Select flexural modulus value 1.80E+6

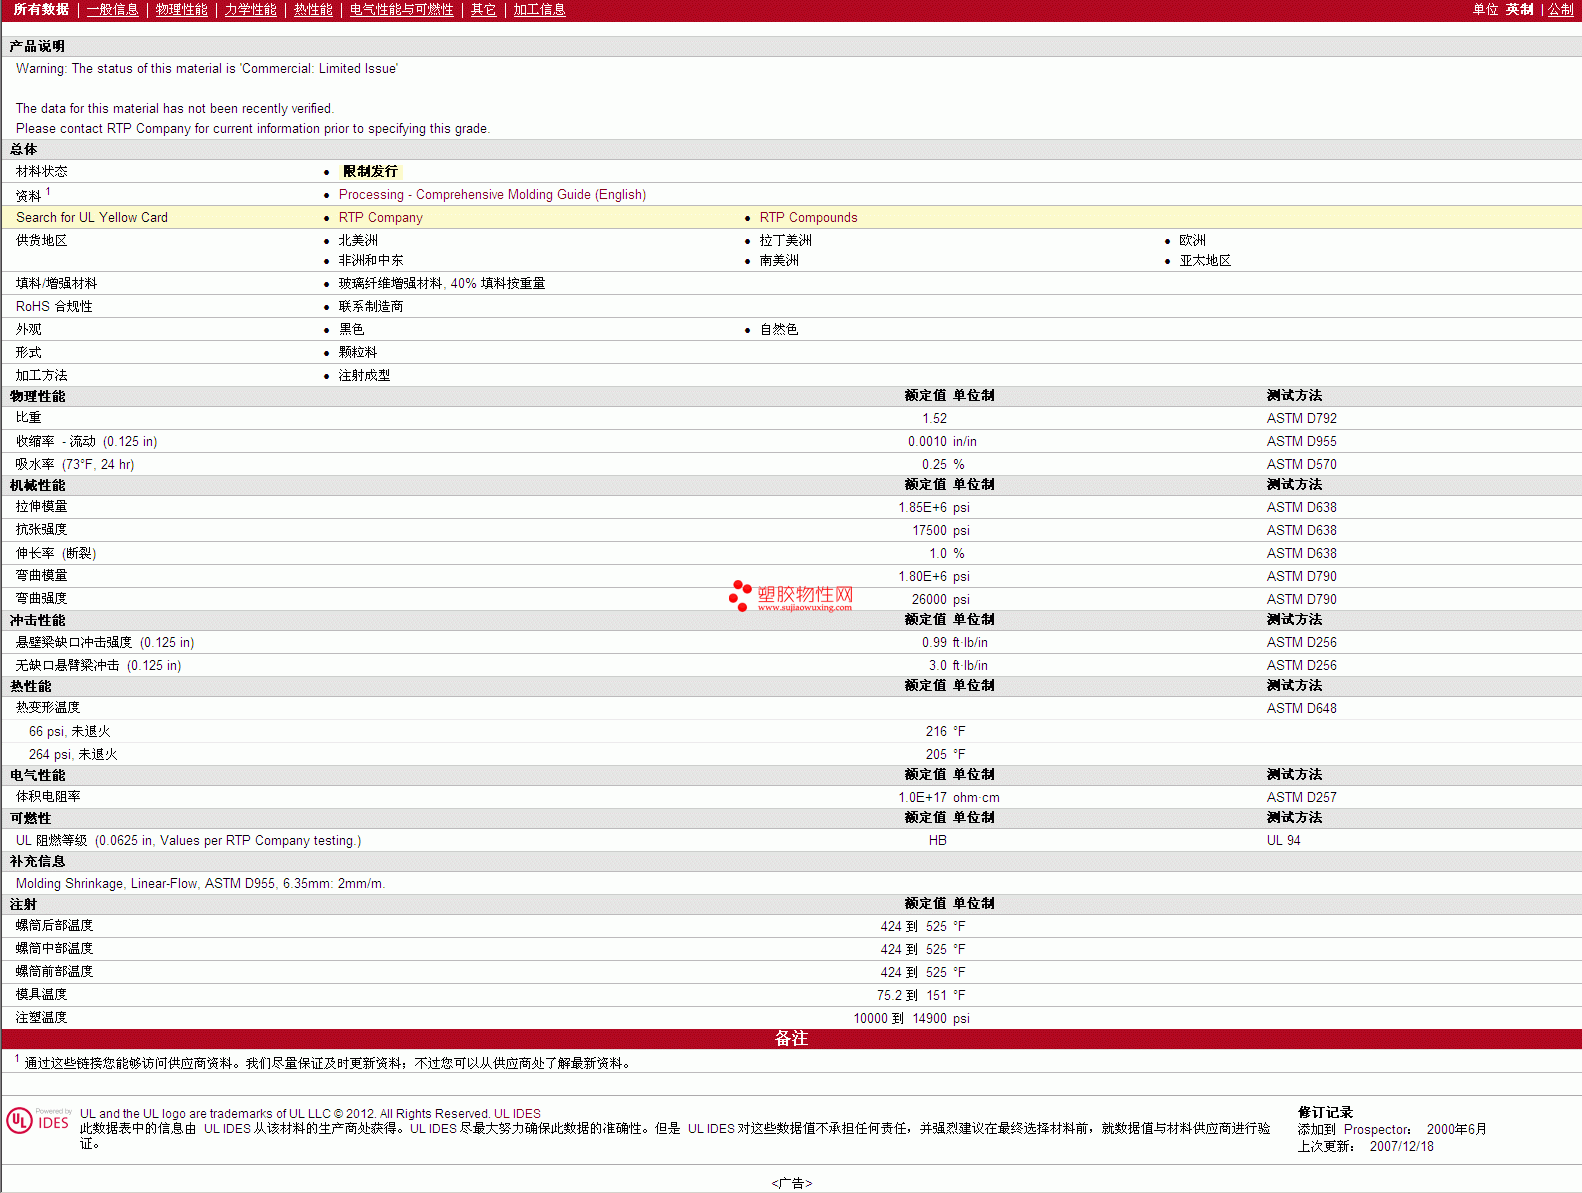click(x=922, y=576)
